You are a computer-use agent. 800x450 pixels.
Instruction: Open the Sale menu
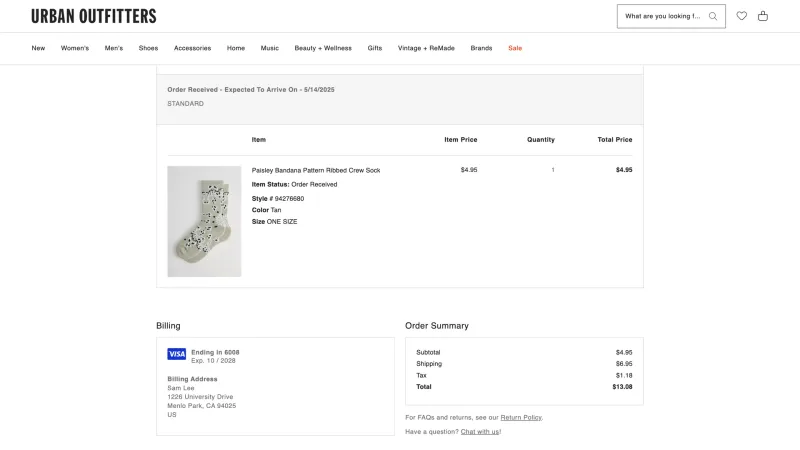[x=515, y=48]
